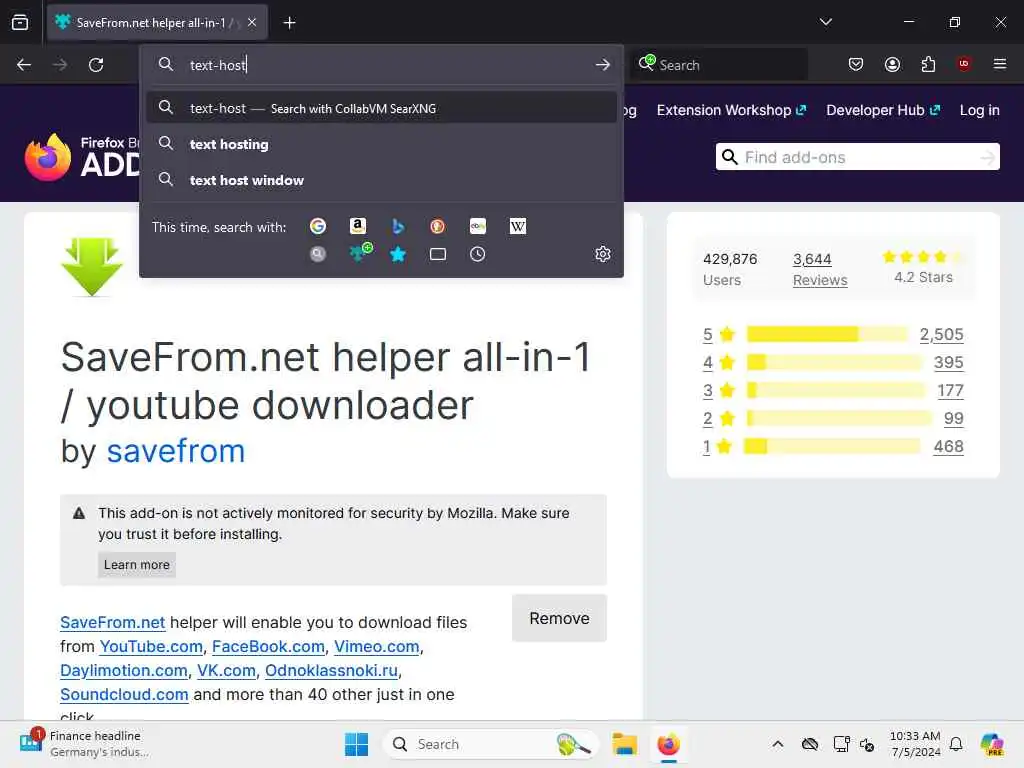The height and width of the screenshot is (768, 1024).
Task: Click the five-star rating bar
Action: pyautogui.click(x=827, y=334)
